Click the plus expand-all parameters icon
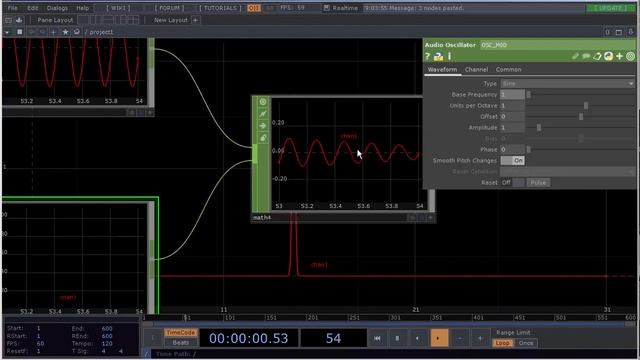Screen dimensions: 640x360 (620, 56)
